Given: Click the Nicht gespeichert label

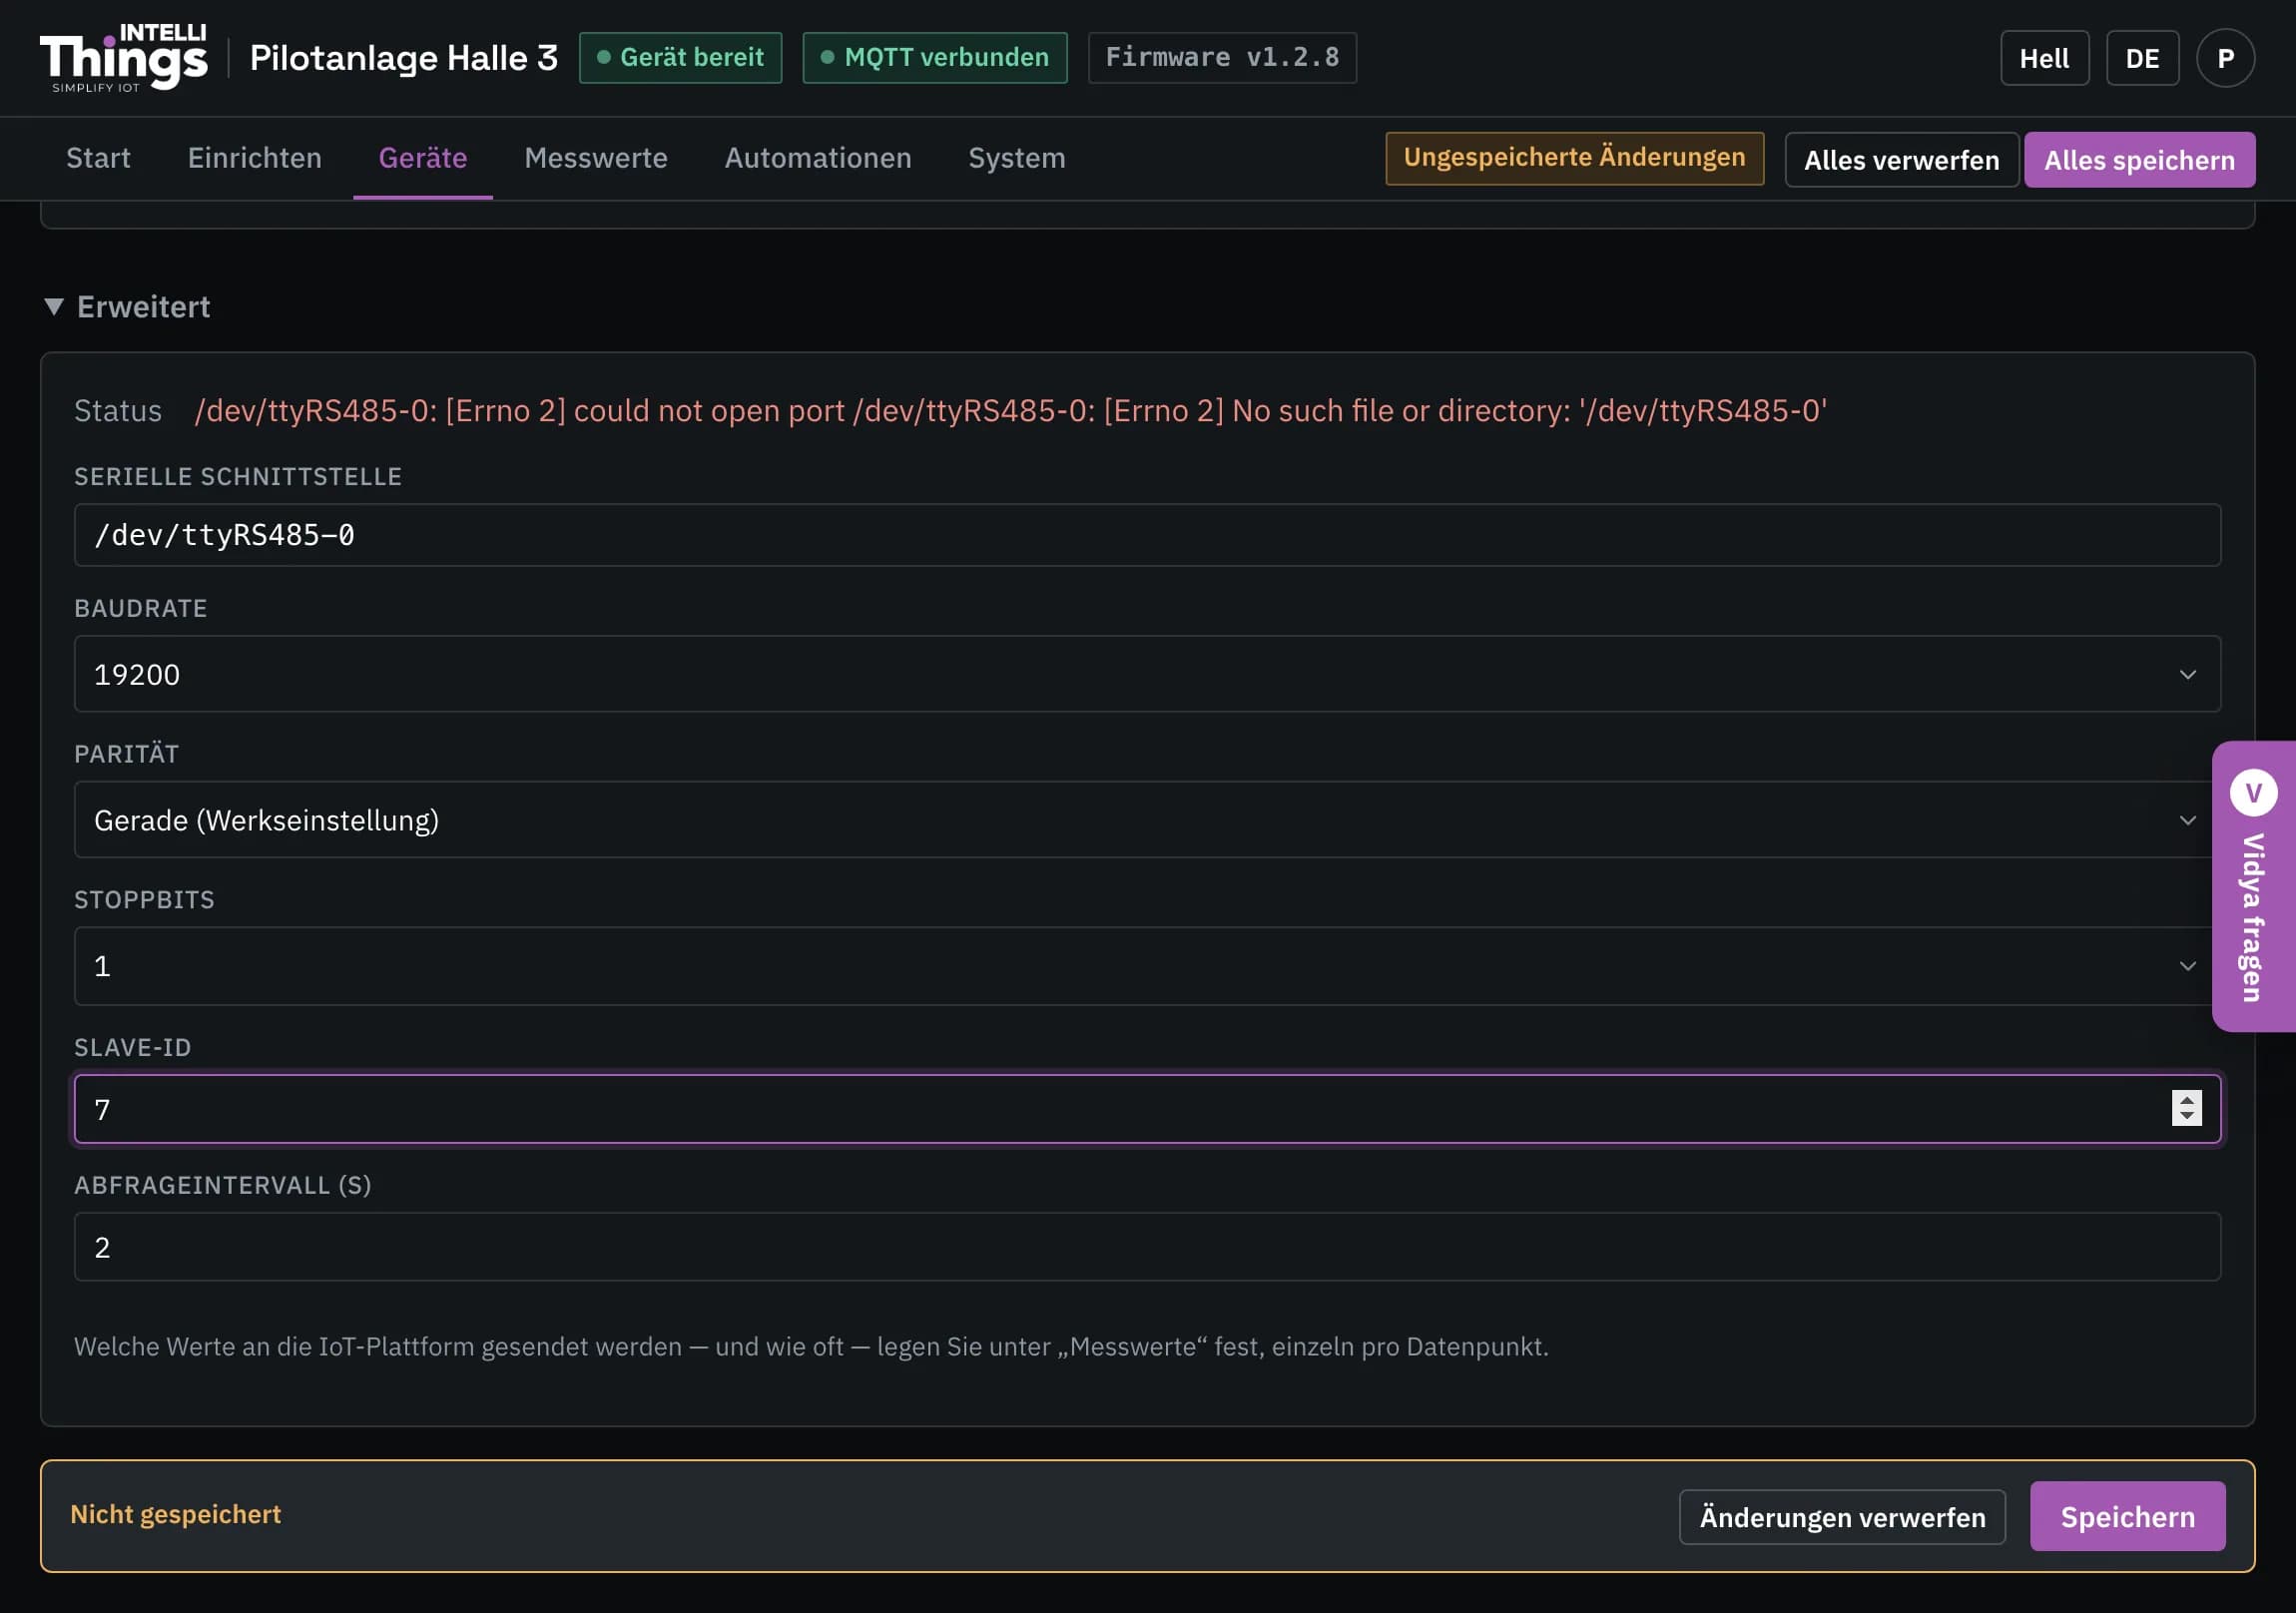Looking at the screenshot, I should click(x=176, y=1515).
